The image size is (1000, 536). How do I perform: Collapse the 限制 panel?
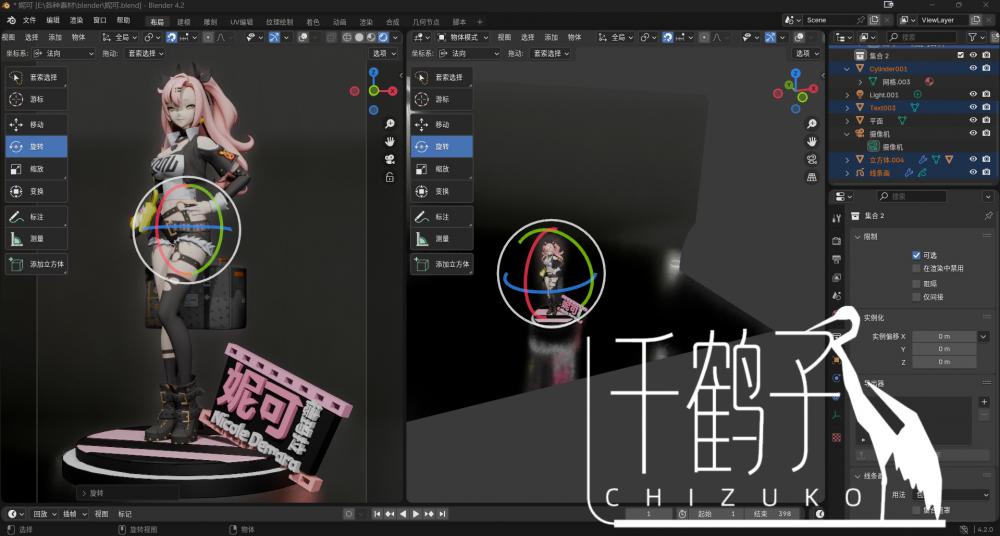click(858, 237)
